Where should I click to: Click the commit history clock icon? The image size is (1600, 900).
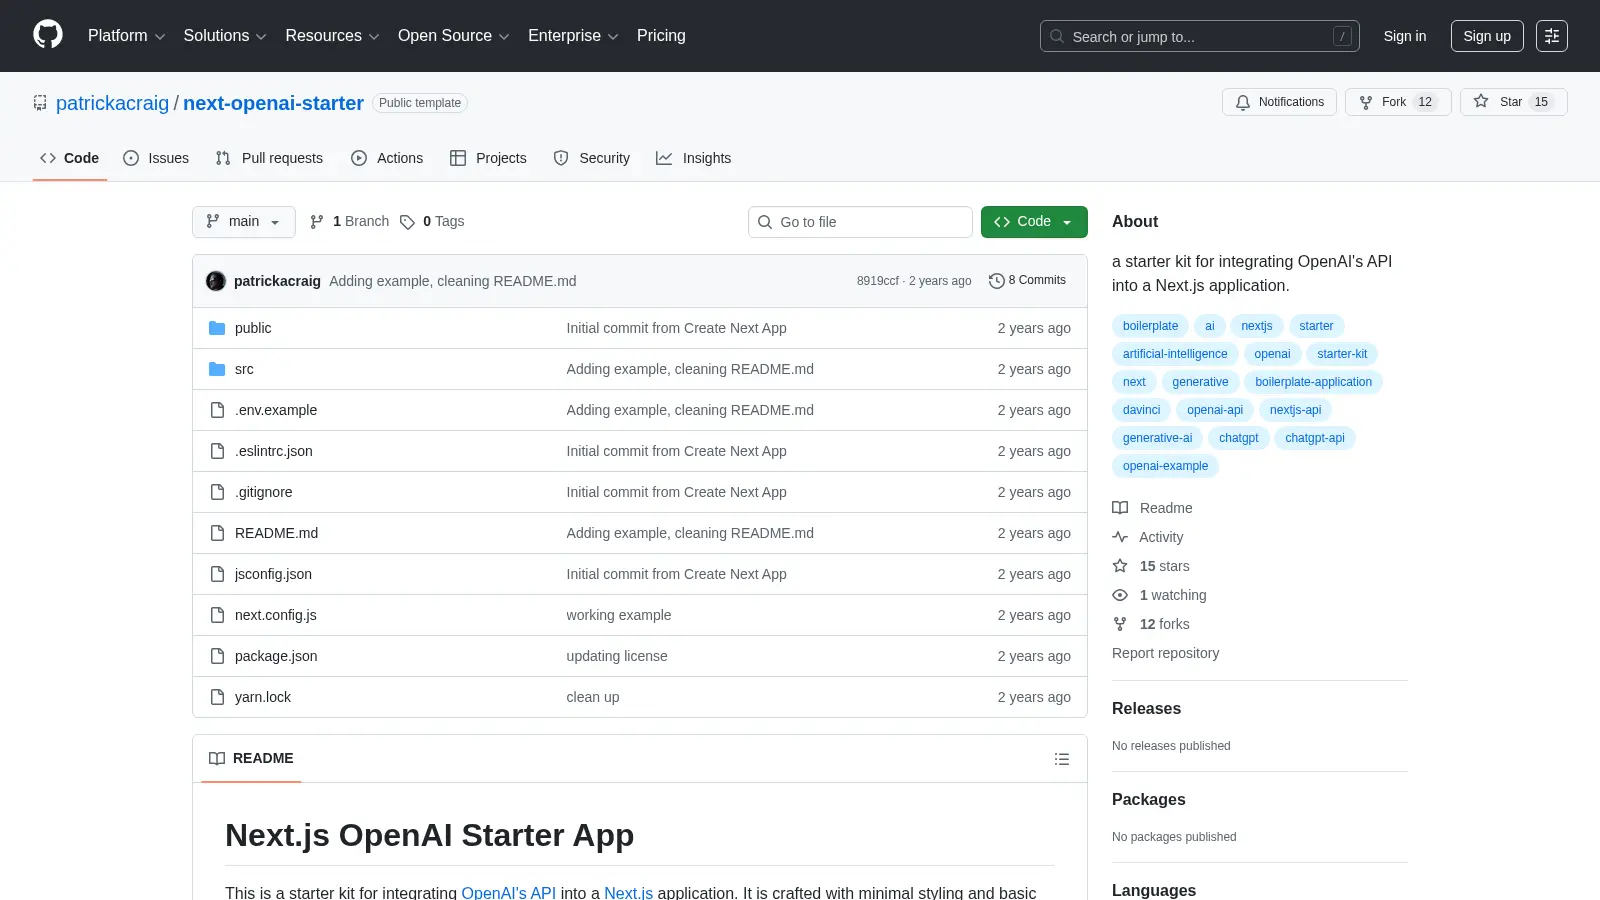tap(996, 281)
